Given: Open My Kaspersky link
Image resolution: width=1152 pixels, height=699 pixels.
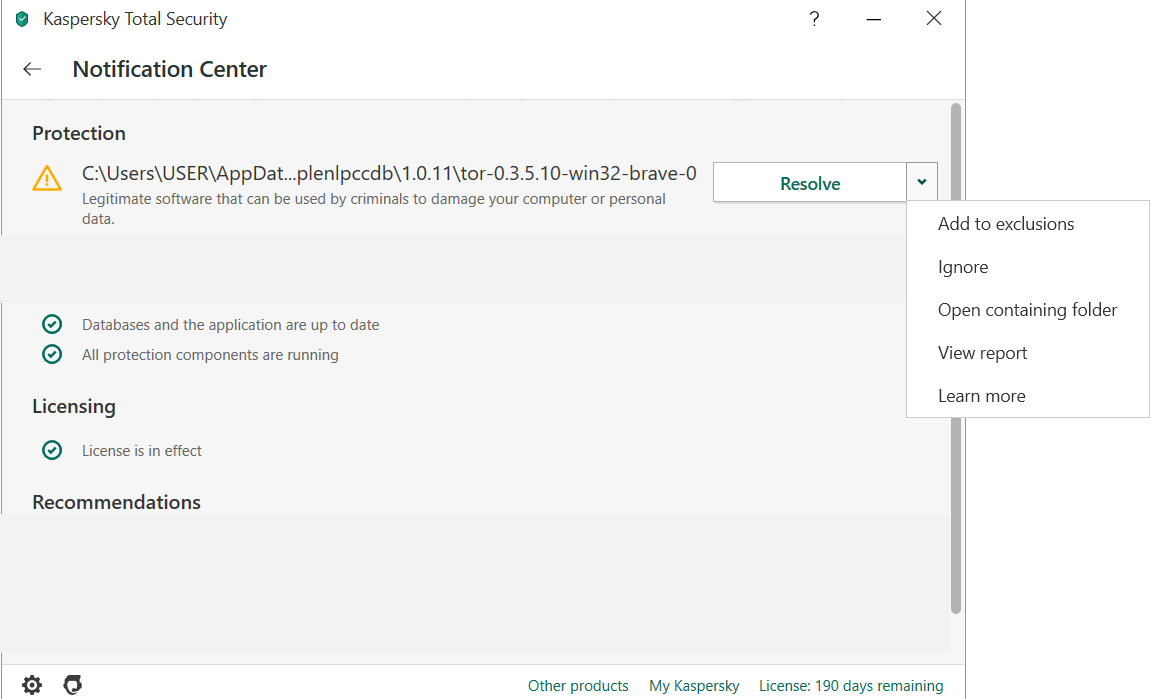Looking at the screenshot, I should [x=694, y=686].
